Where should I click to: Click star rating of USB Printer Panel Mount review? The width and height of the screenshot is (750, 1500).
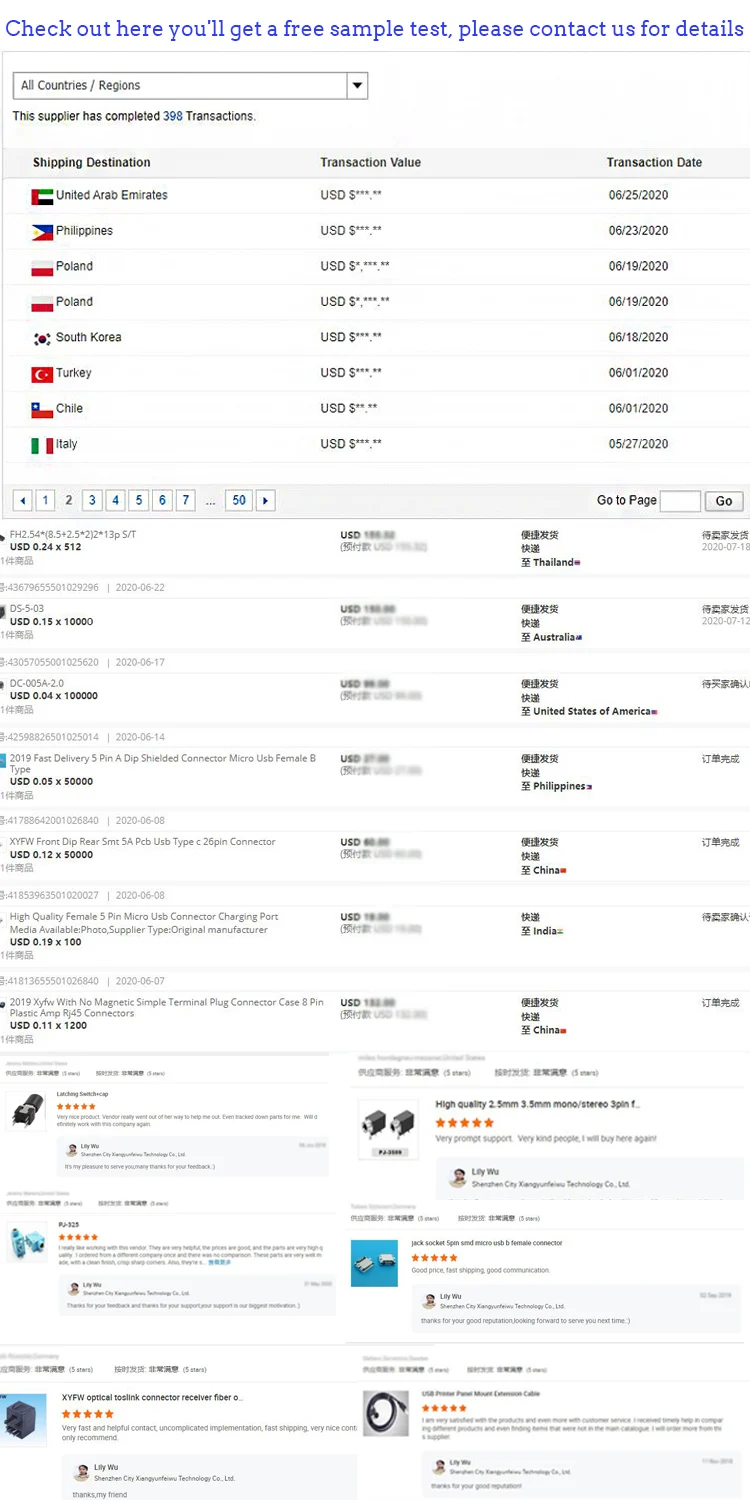click(444, 1408)
